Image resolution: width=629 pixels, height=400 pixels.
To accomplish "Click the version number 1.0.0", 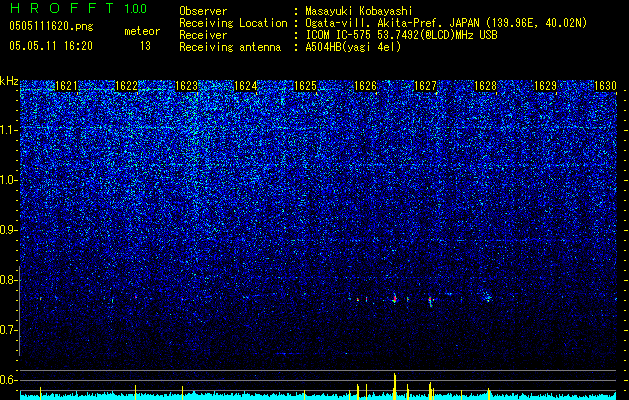I will click(x=136, y=9).
